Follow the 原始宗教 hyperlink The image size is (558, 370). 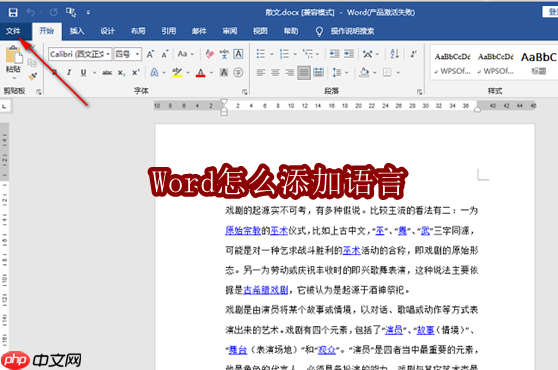coord(243,231)
